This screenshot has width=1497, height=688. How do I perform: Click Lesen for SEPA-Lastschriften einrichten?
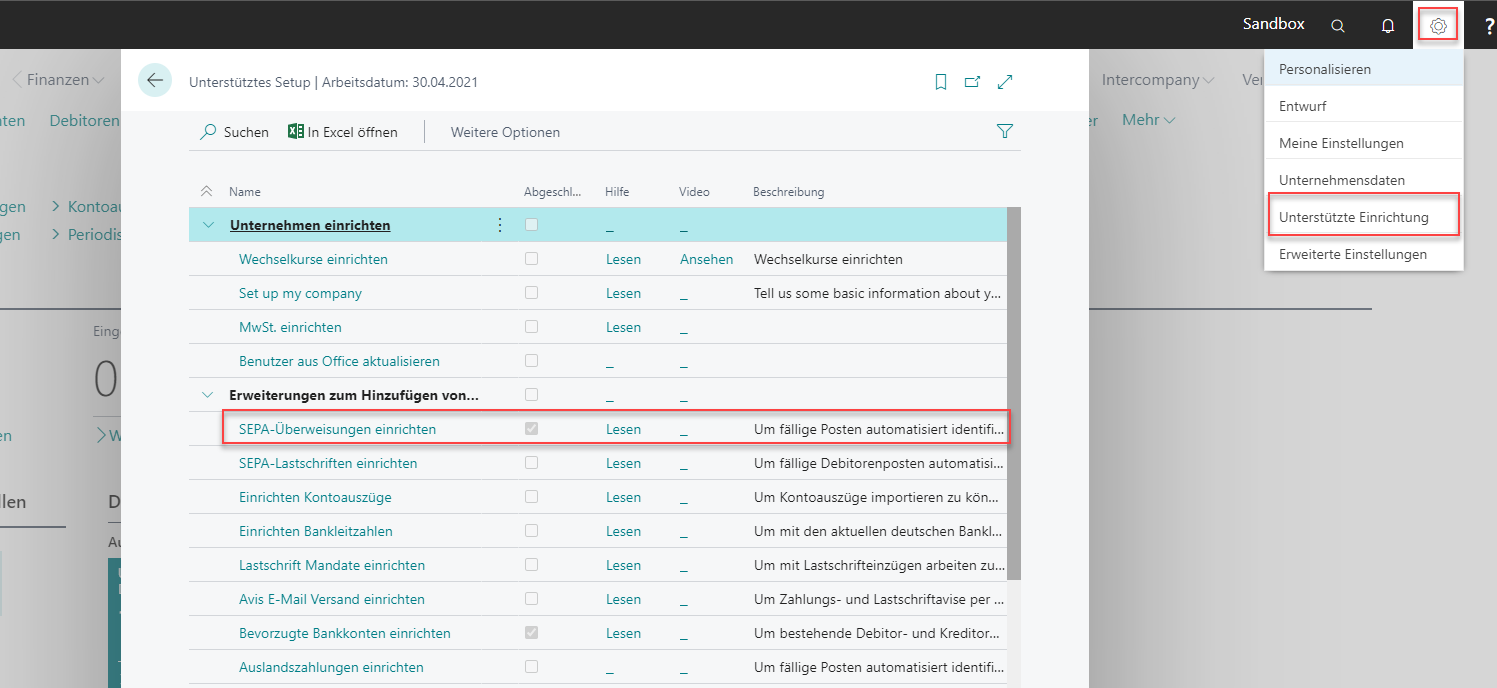(623, 463)
